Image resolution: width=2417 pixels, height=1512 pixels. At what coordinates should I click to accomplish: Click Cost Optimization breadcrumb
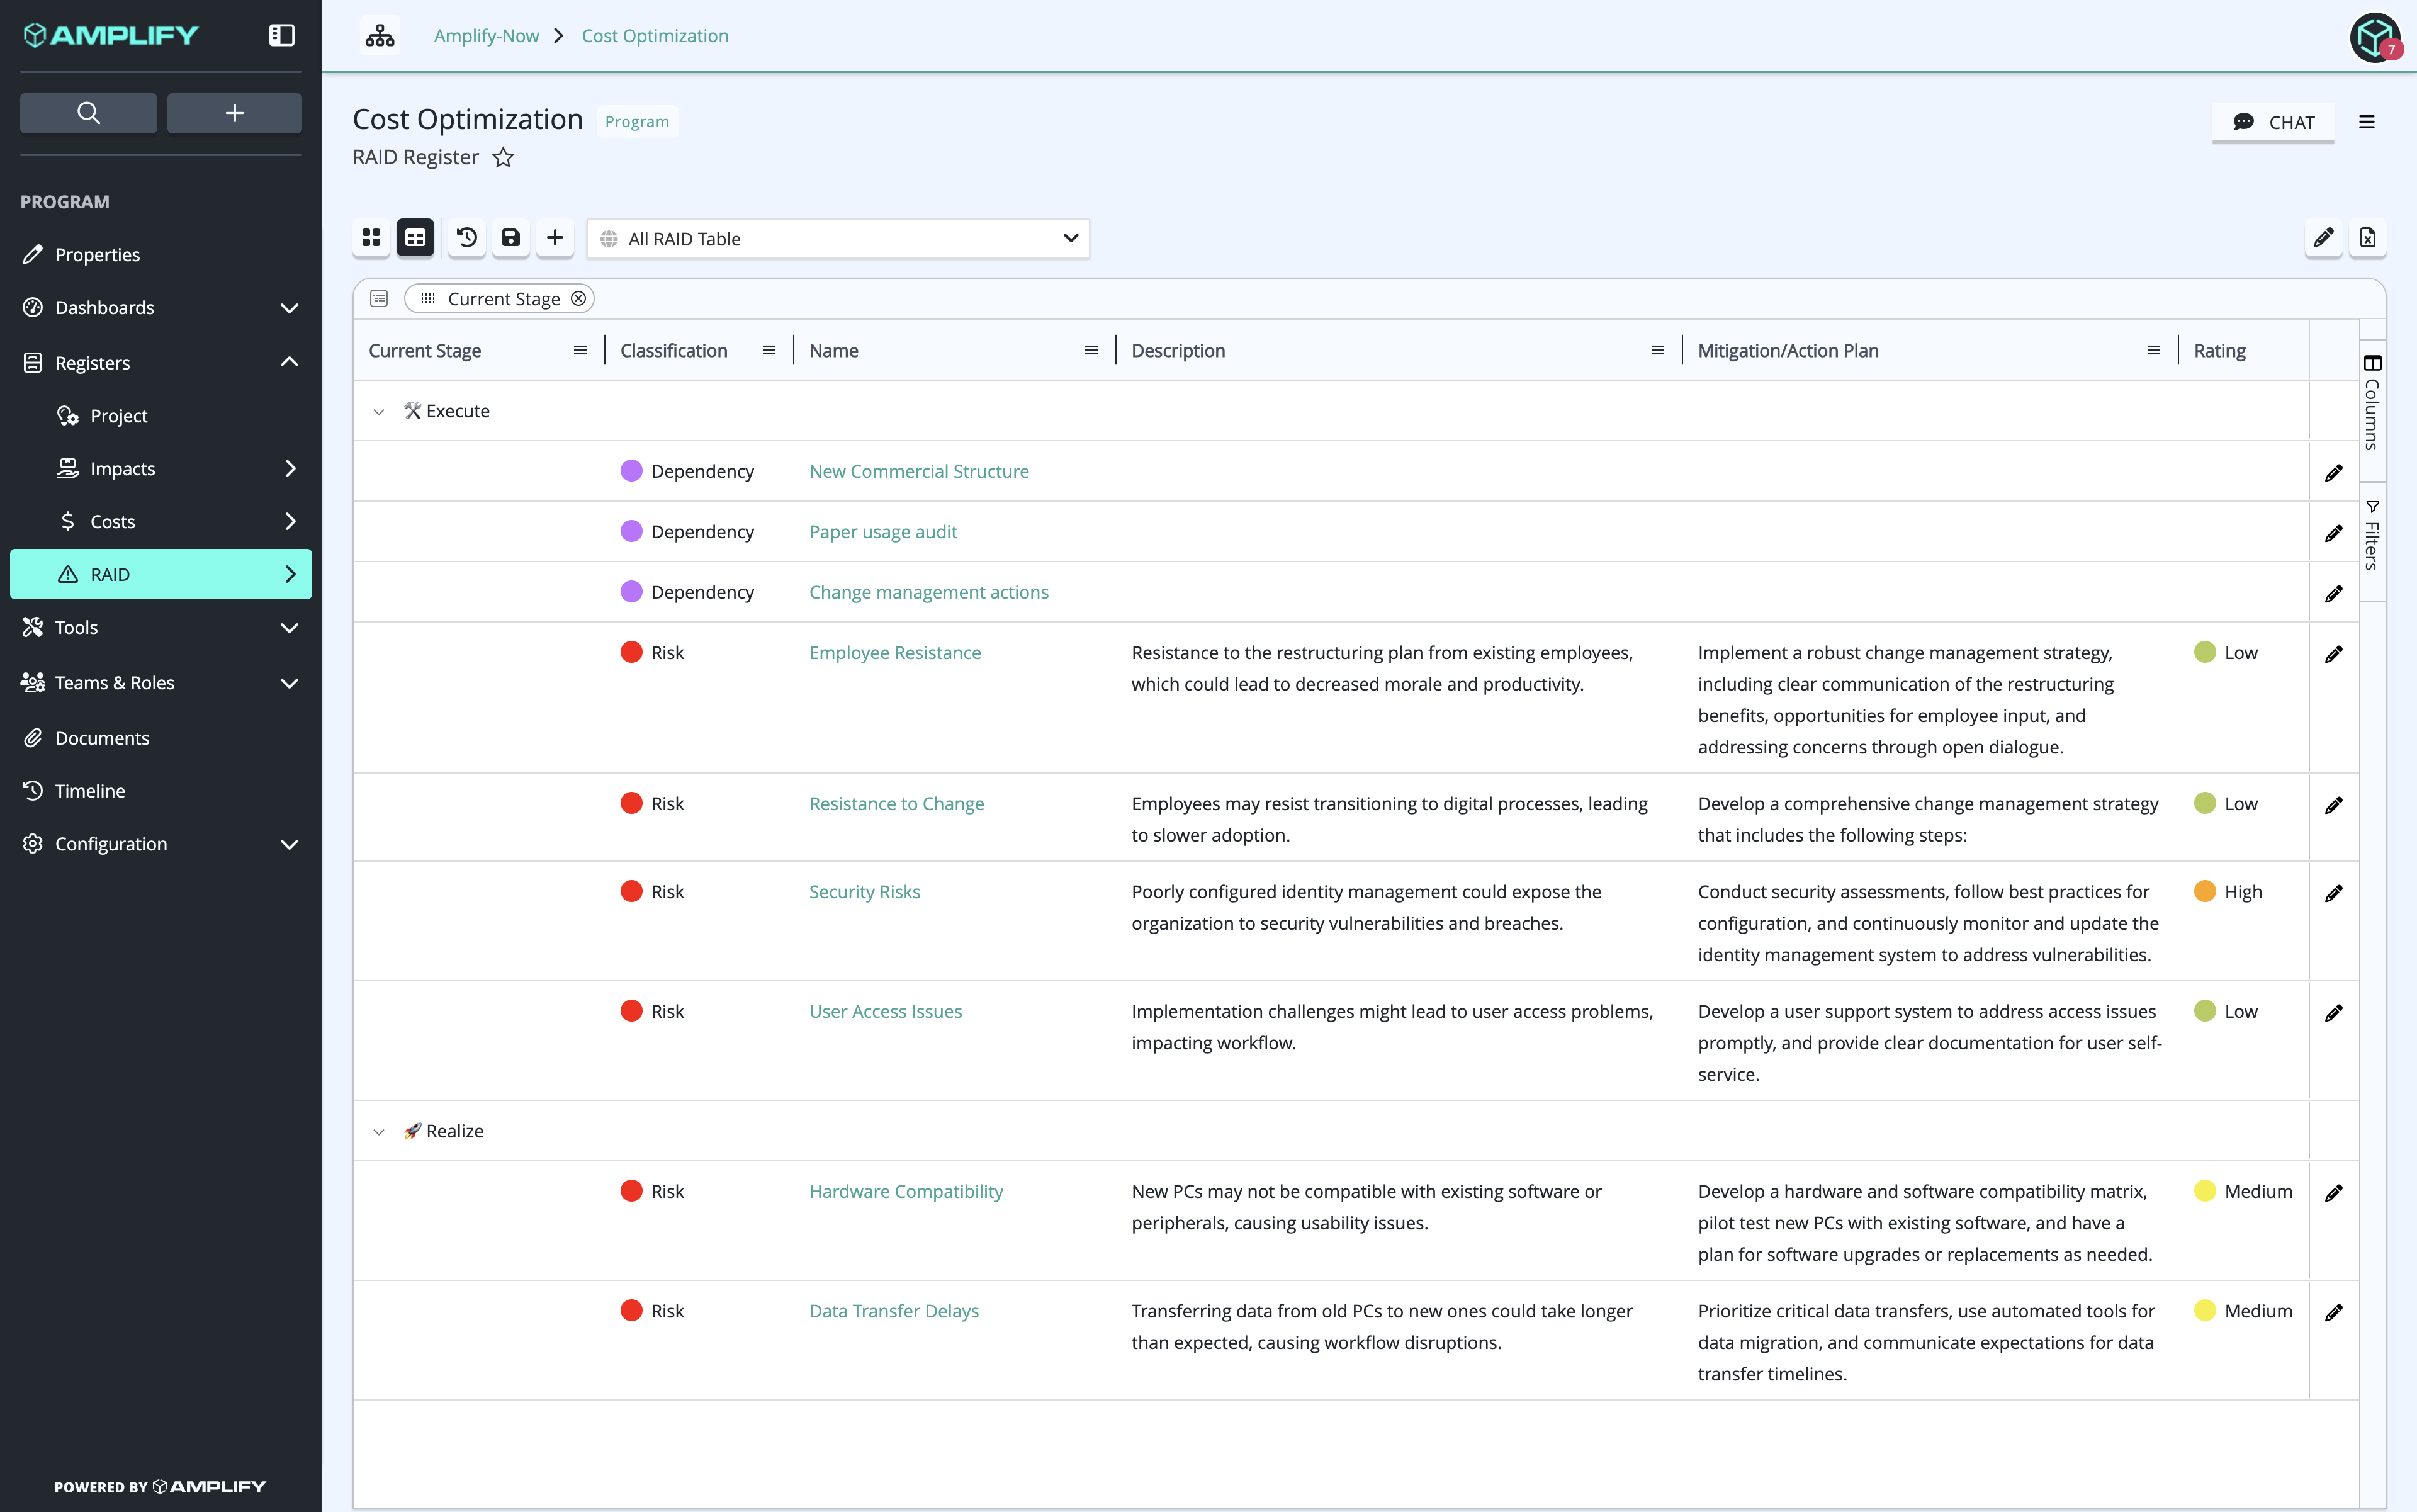[655, 36]
